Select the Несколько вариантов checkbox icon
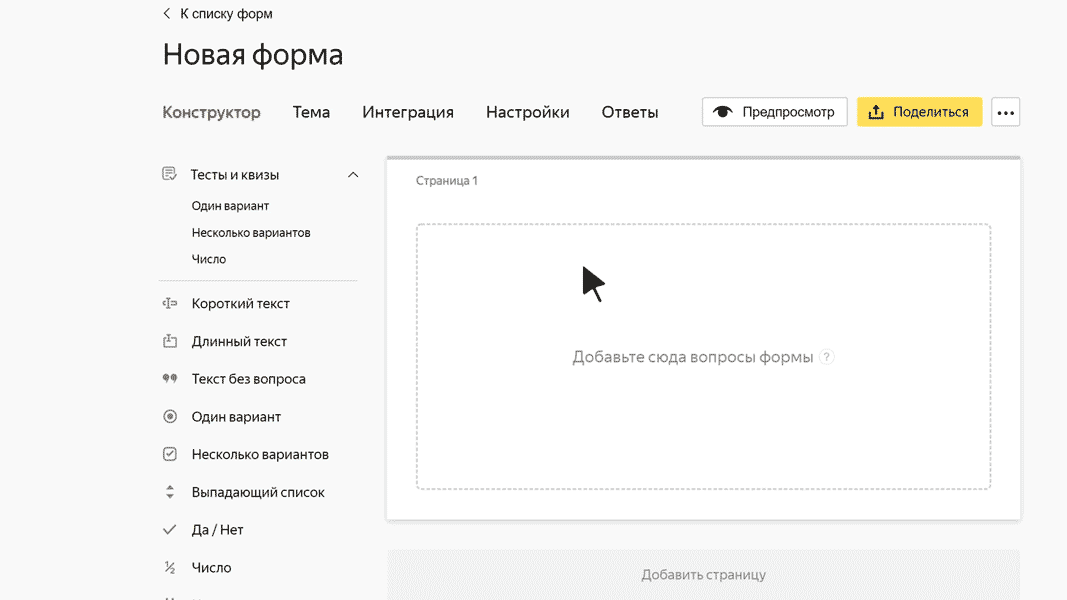Screen dimensions: 1067x600 pyautogui.click(x=170, y=453)
